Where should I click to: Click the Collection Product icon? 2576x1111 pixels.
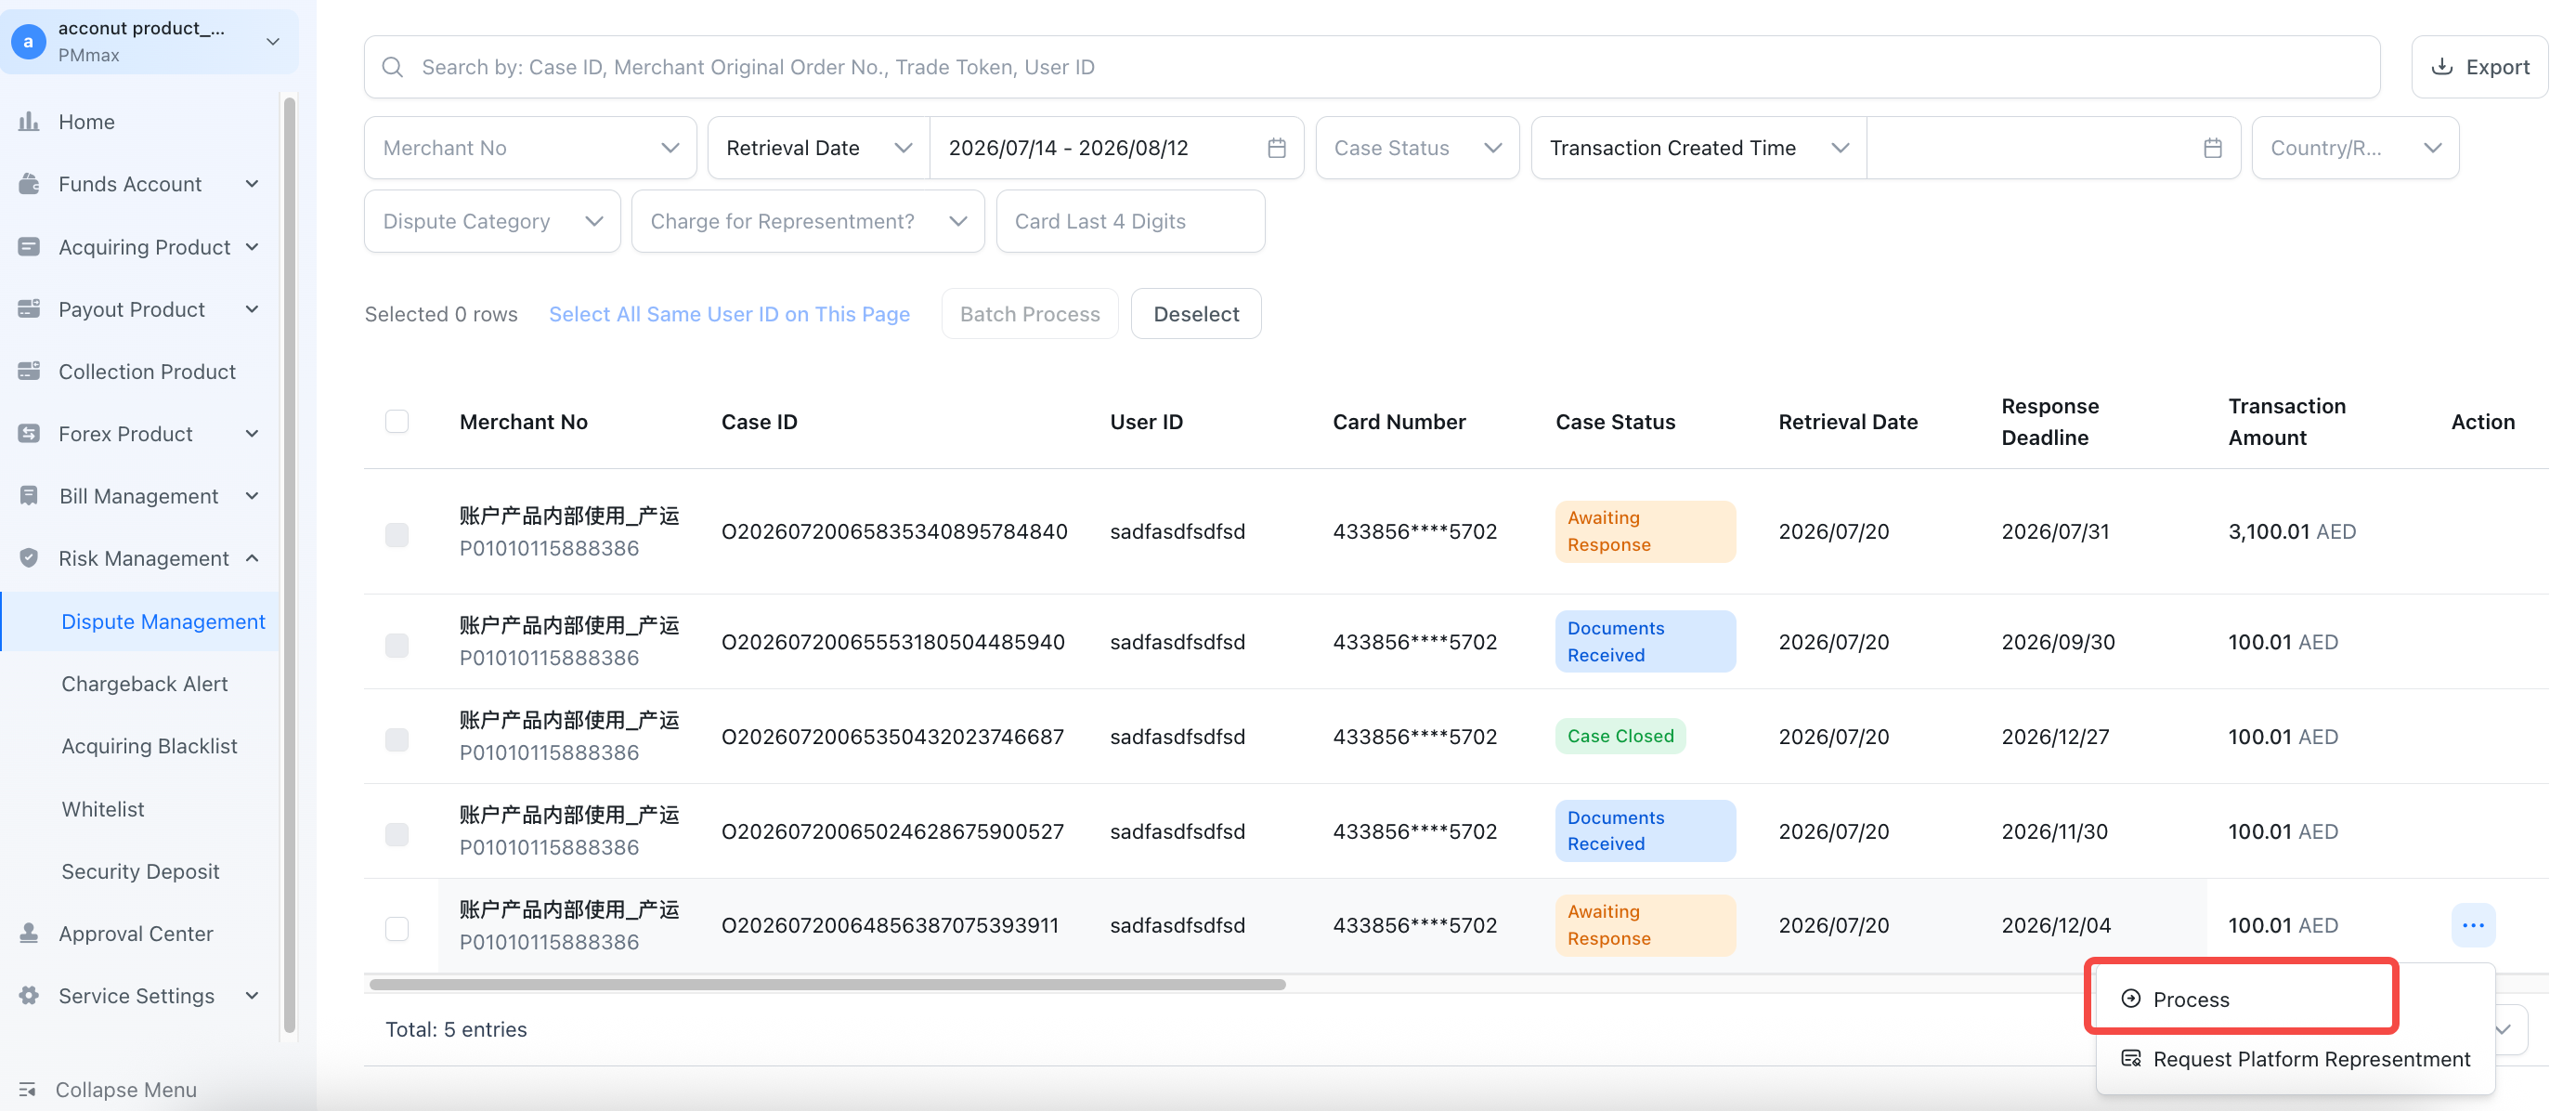point(29,371)
